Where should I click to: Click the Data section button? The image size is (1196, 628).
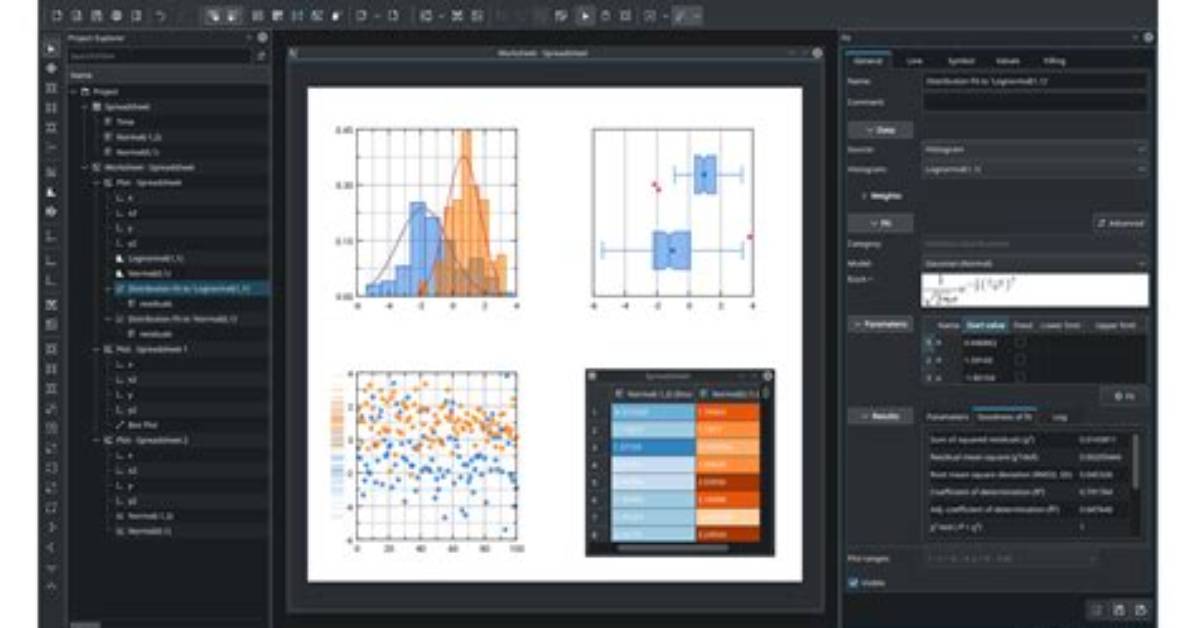click(880, 130)
